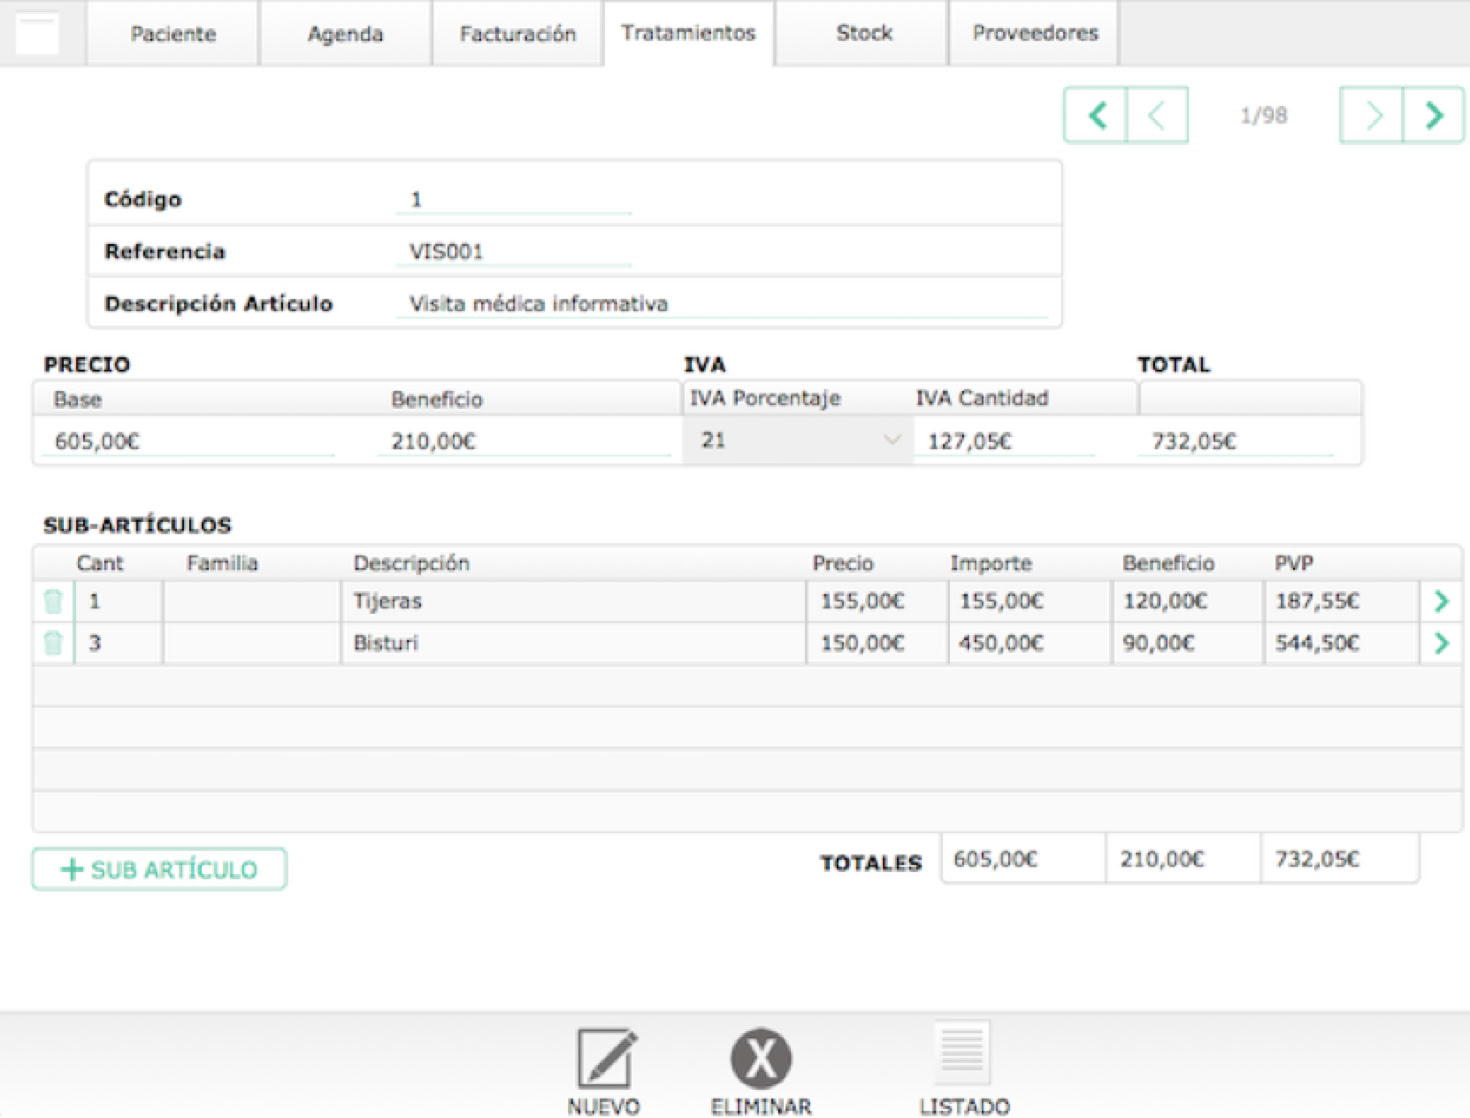The width and height of the screenshot is (1470, 1118).
Task: Go to next record arrow
Action: (x=1372, y=116)
